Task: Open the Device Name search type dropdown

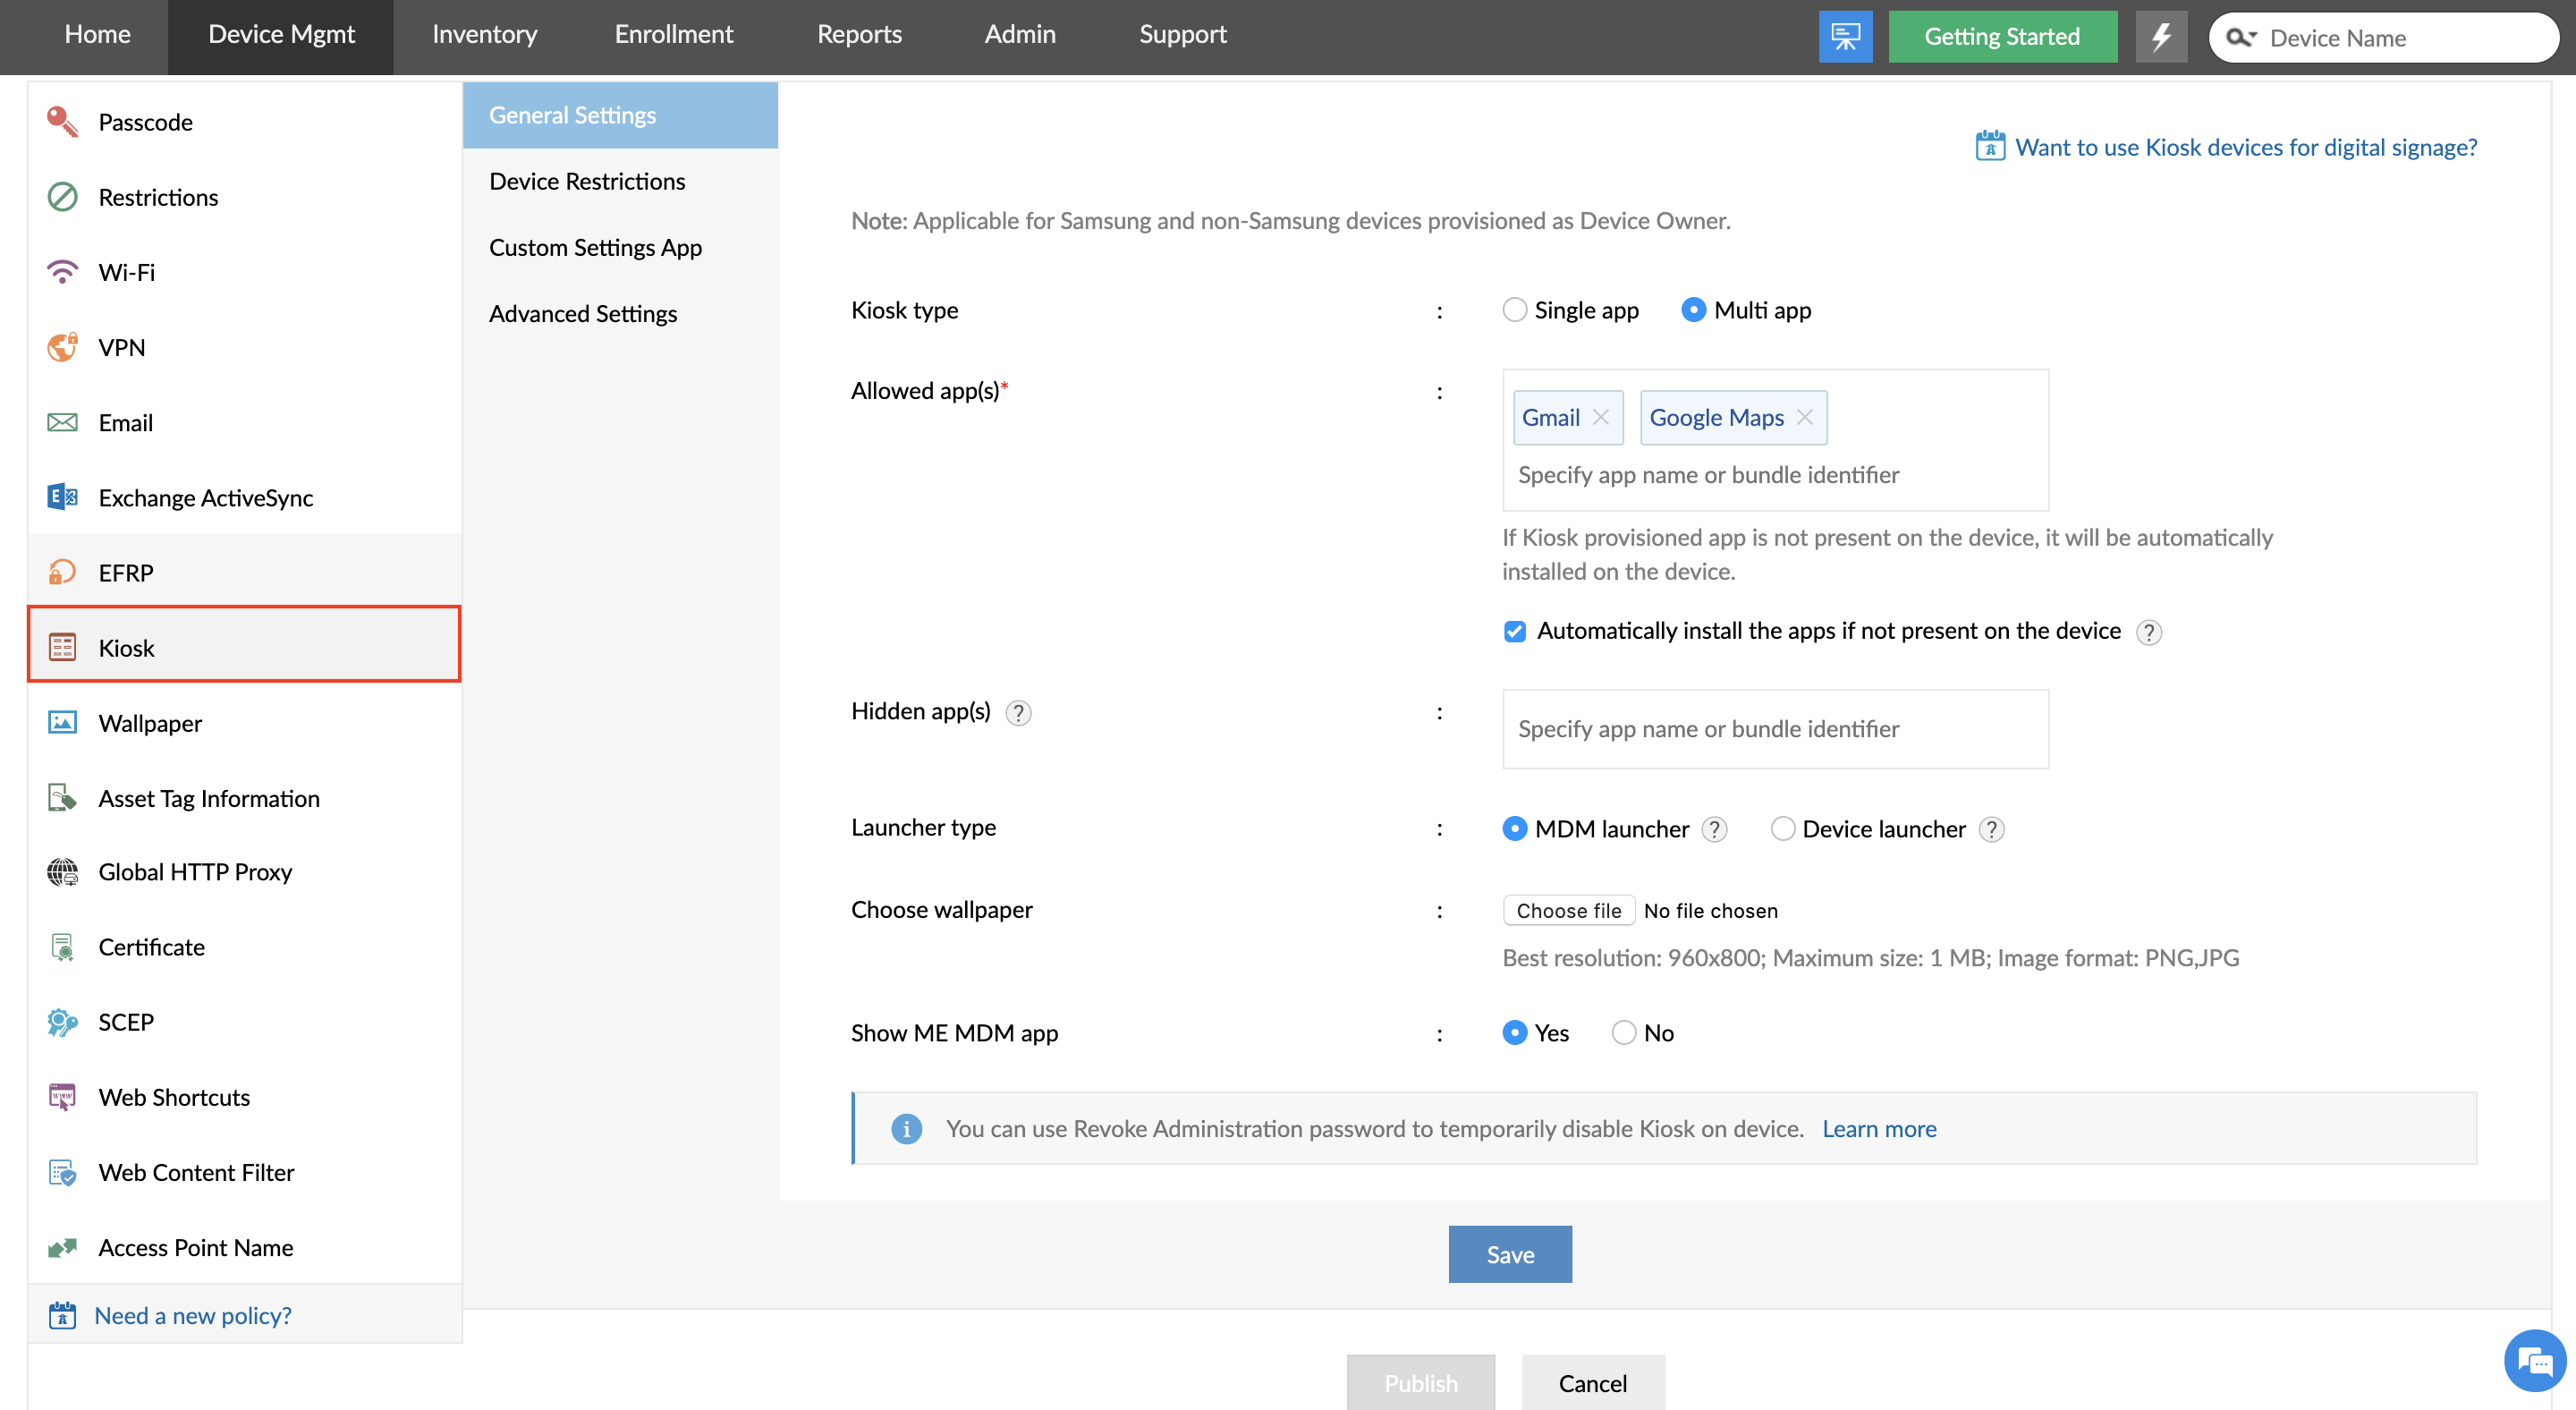Action: 2242,38
